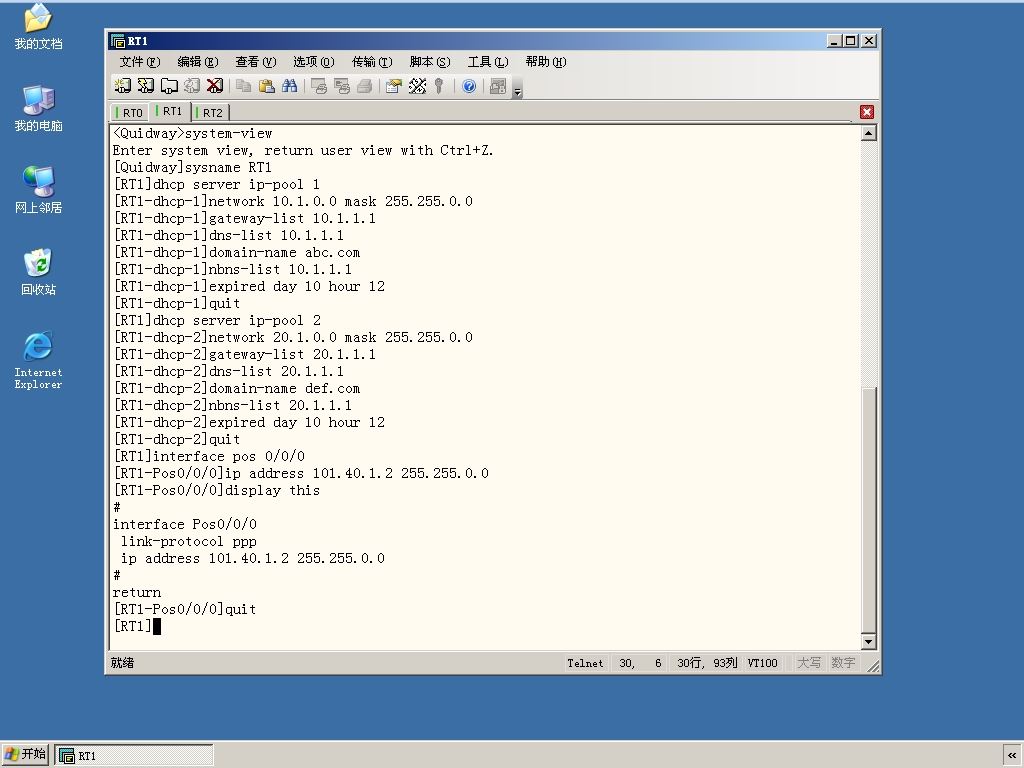Click the Connect toolbar icon
Viewport: 1024px width, 768px height.
122,86
